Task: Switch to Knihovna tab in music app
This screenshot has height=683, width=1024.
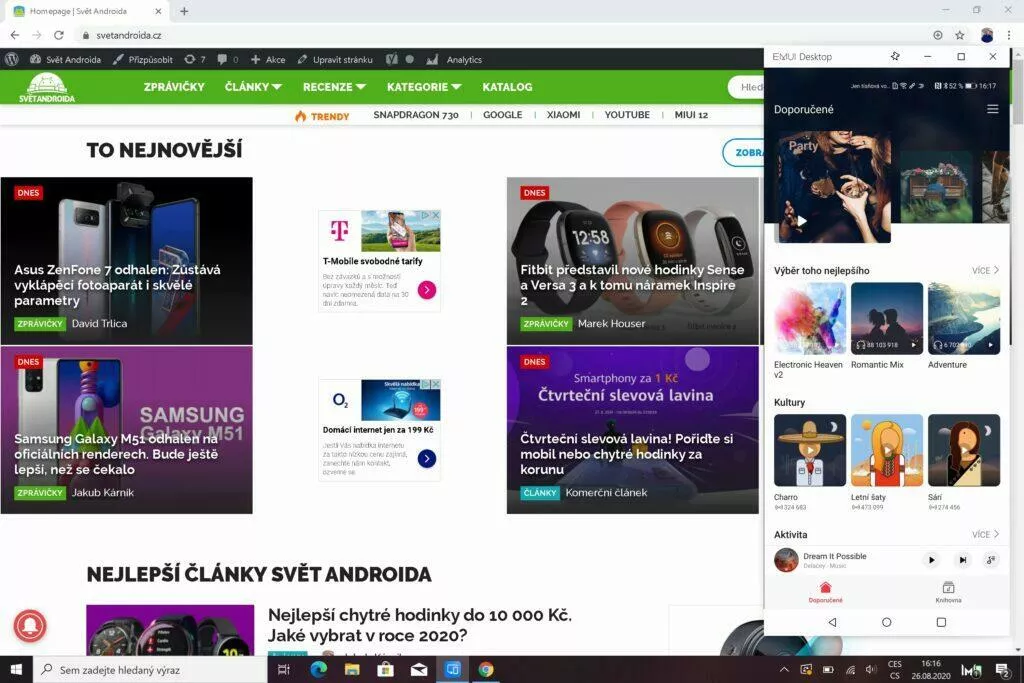Action: tap(948, 592)
